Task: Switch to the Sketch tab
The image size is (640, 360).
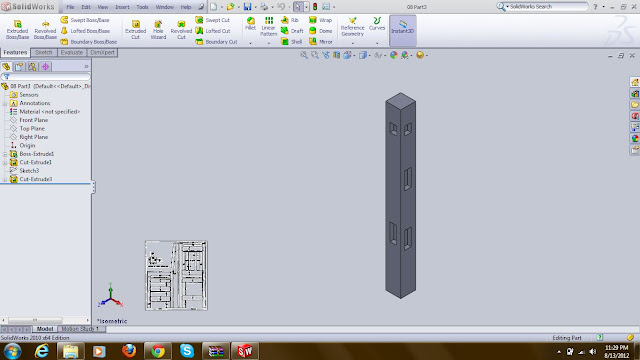Action: 44,52
